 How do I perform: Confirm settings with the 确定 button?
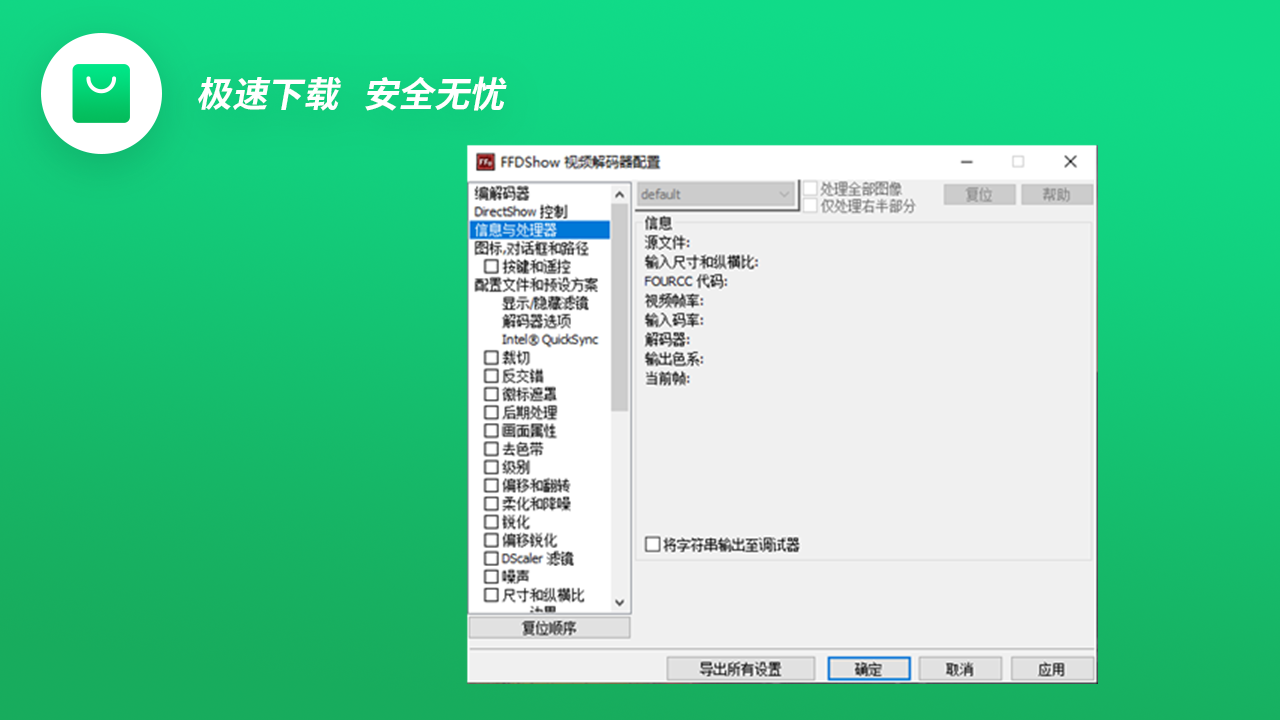868,668
